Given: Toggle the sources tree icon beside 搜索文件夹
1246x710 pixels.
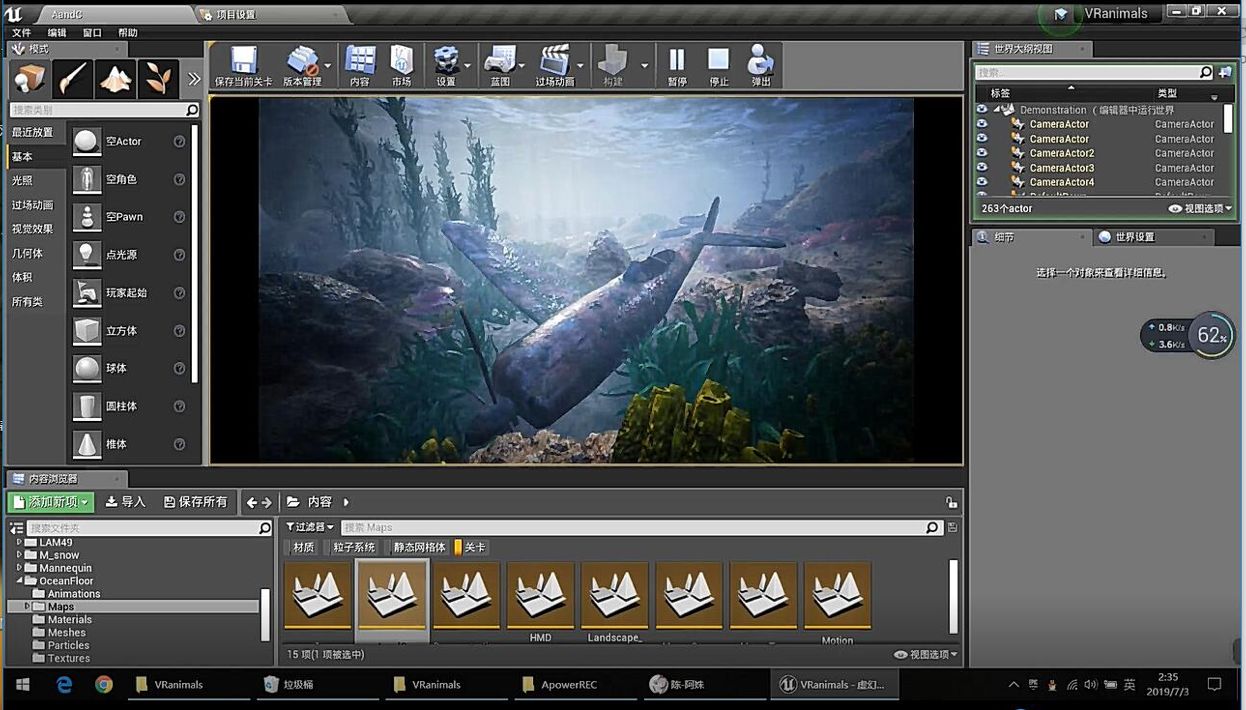Looking at the screenshot, I should (x=16, y=528).
